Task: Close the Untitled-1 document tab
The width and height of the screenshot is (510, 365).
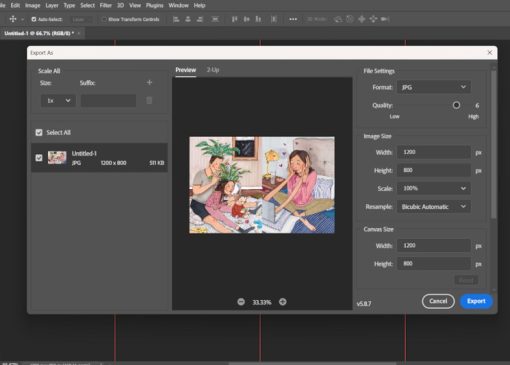Action: (79, 33)
